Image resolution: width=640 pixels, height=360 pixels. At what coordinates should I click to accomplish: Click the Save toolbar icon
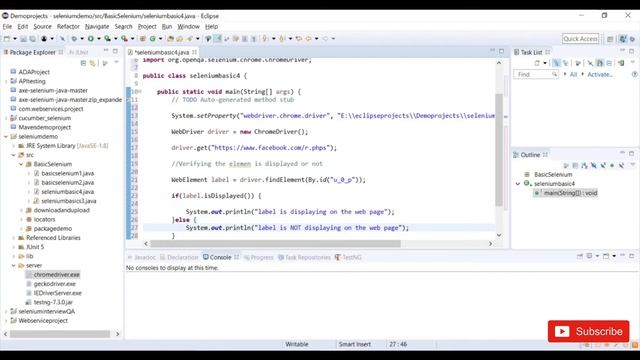point(23,39)
